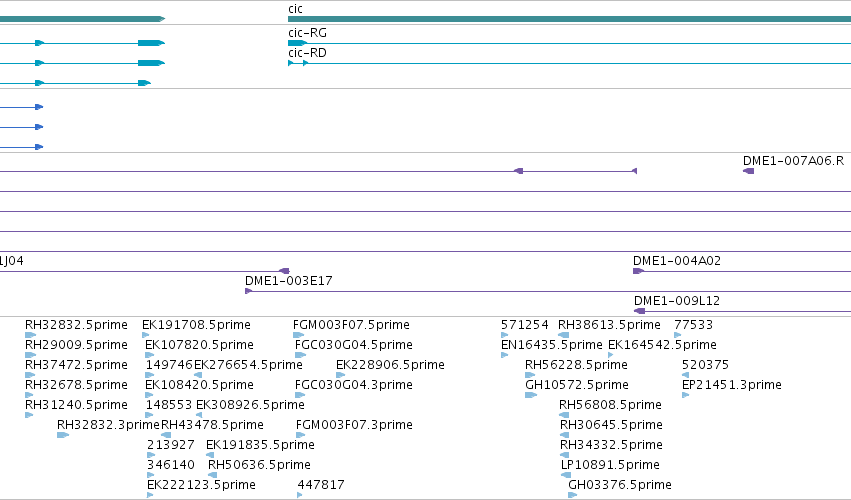The image size is (851, 500).
Task: Select the 213927 feature label
Action: click(x=170, y=445)
